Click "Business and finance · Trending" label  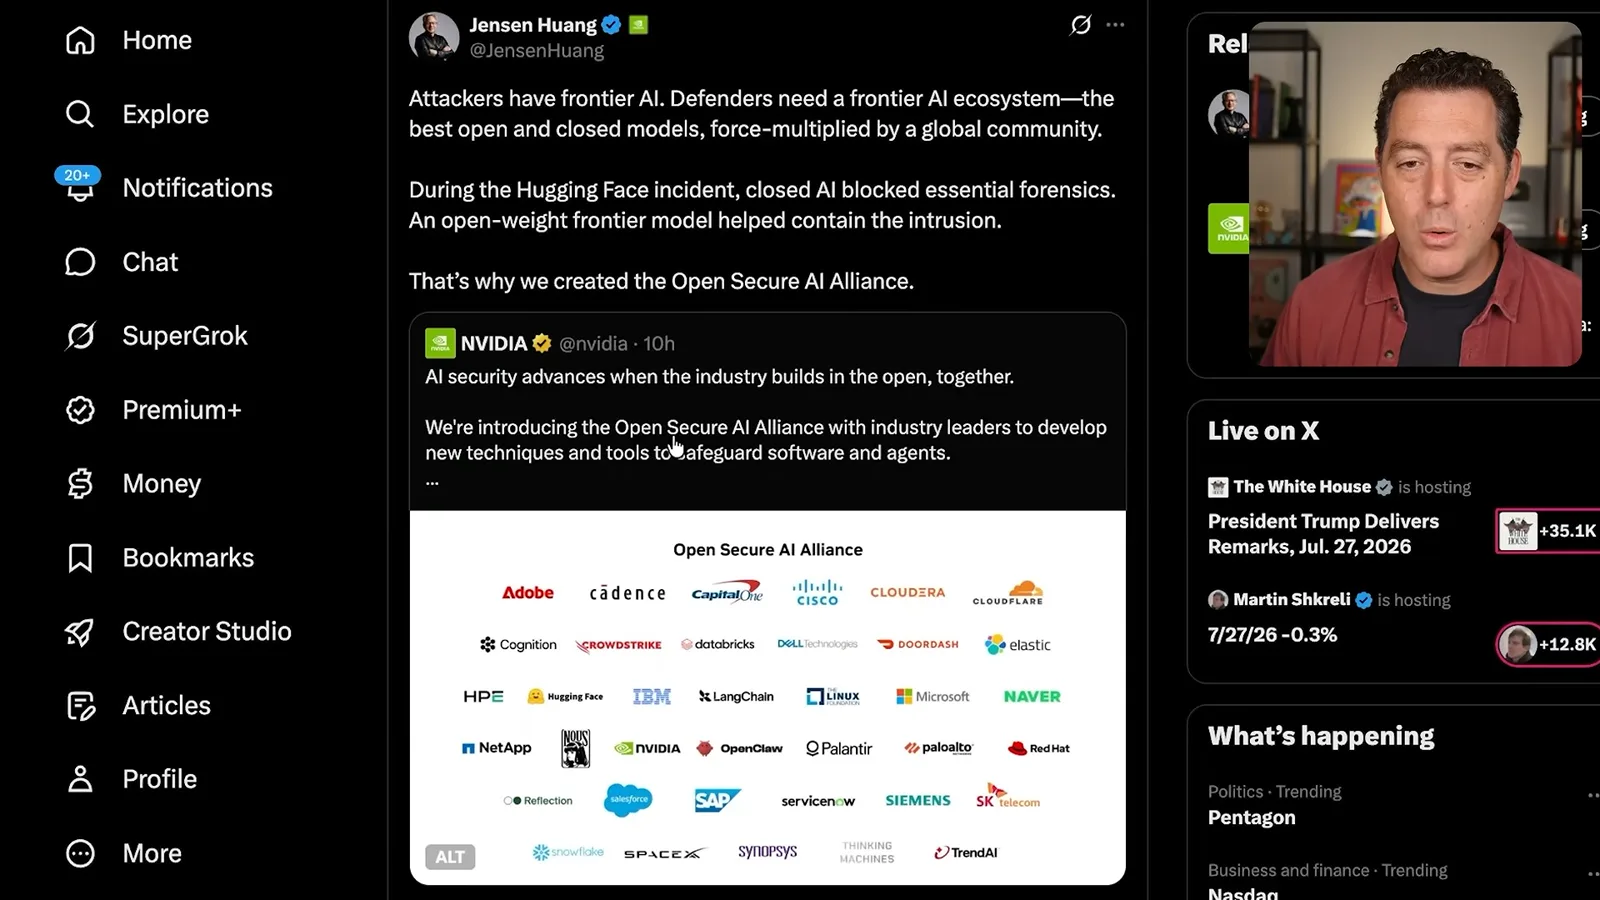click(x=1328, y=871)
